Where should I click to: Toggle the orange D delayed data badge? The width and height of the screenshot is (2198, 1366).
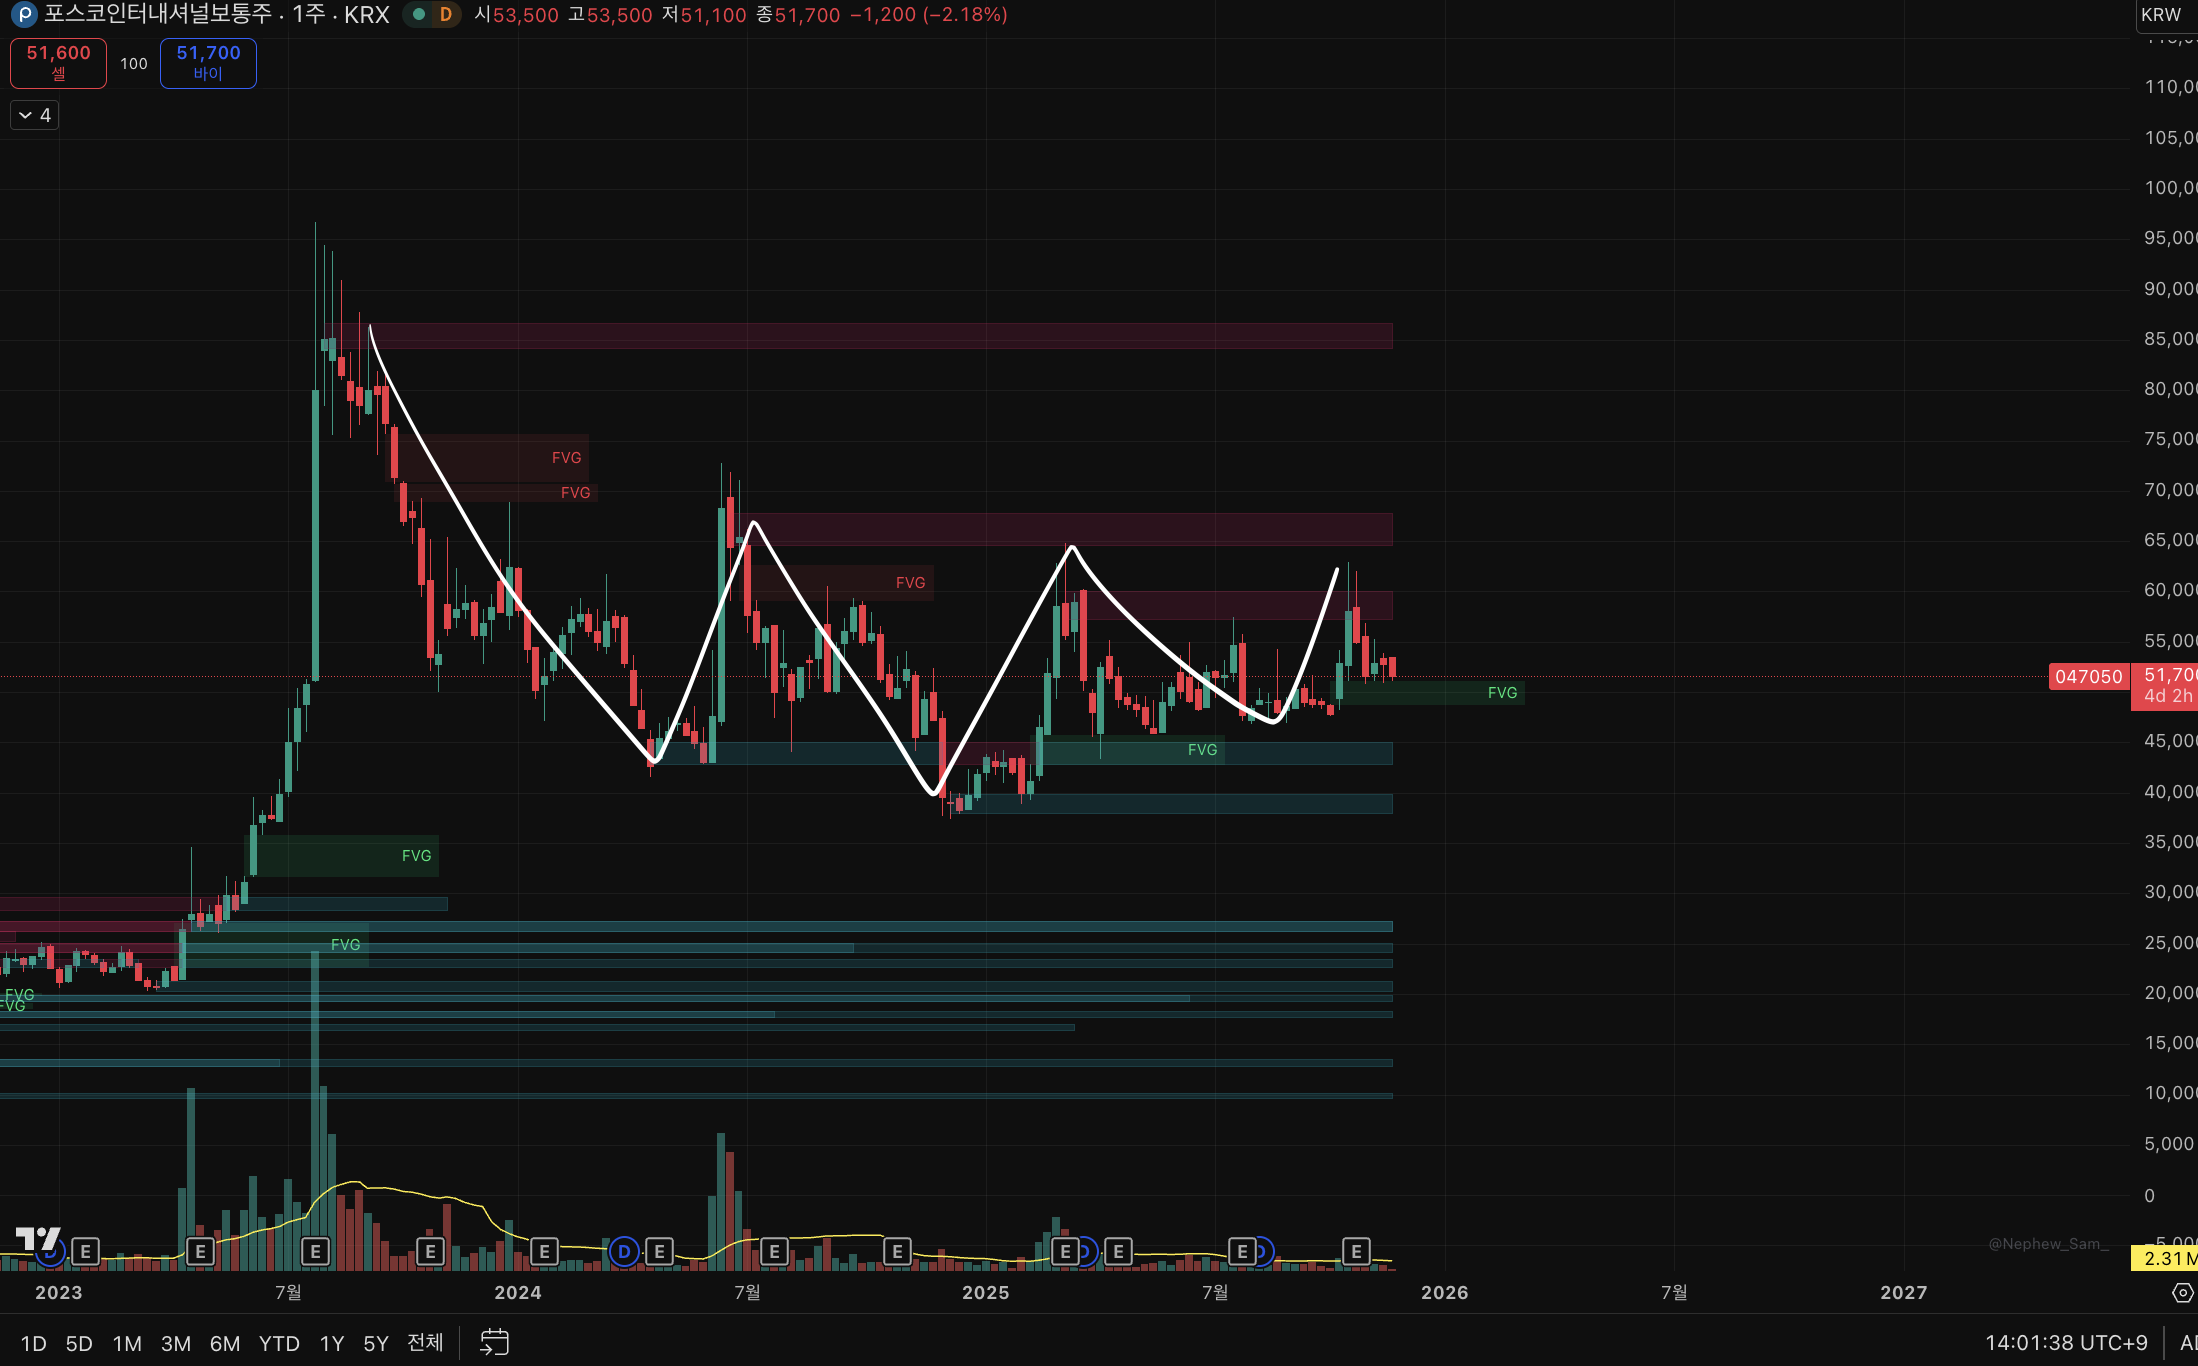(x=446, y=15)
